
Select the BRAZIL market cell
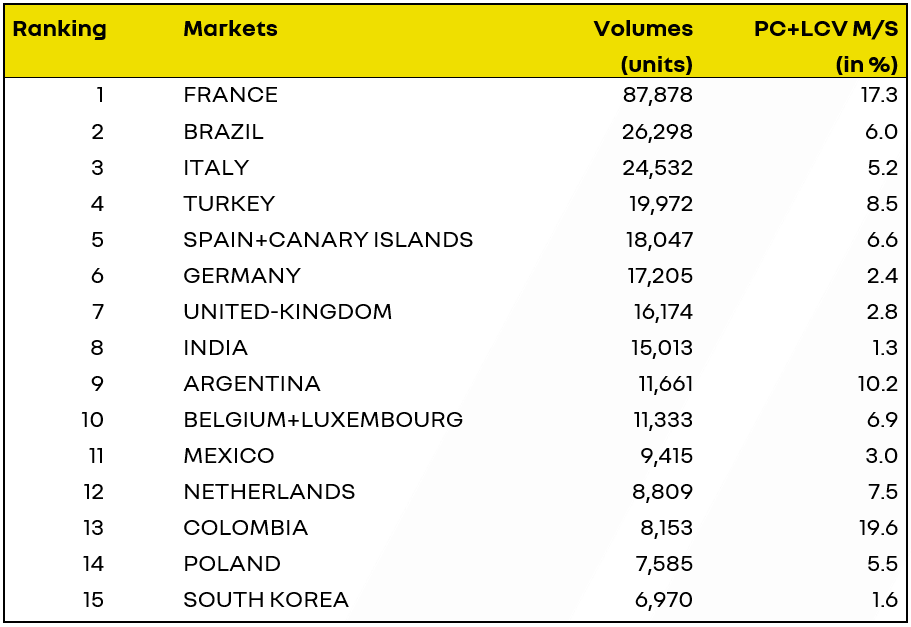[x=224, y=132]
